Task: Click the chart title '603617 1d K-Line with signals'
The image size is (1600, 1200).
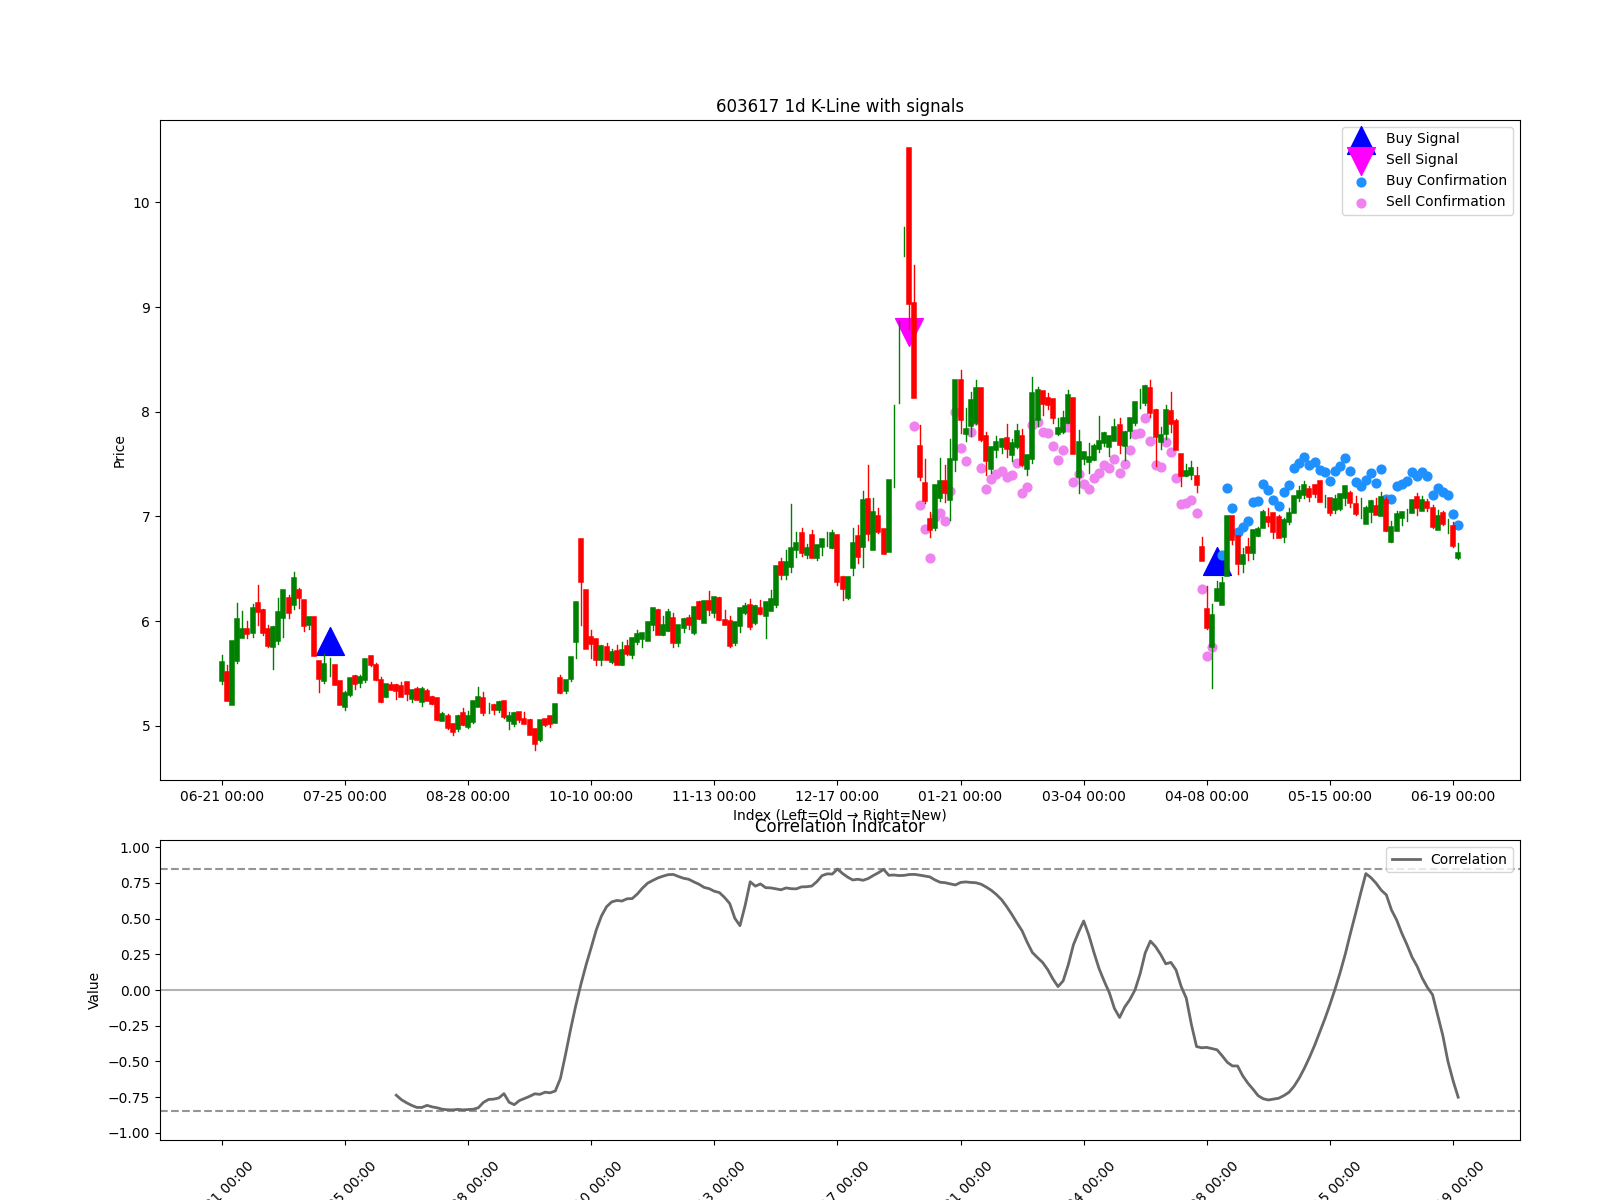Action: point(840,106)
